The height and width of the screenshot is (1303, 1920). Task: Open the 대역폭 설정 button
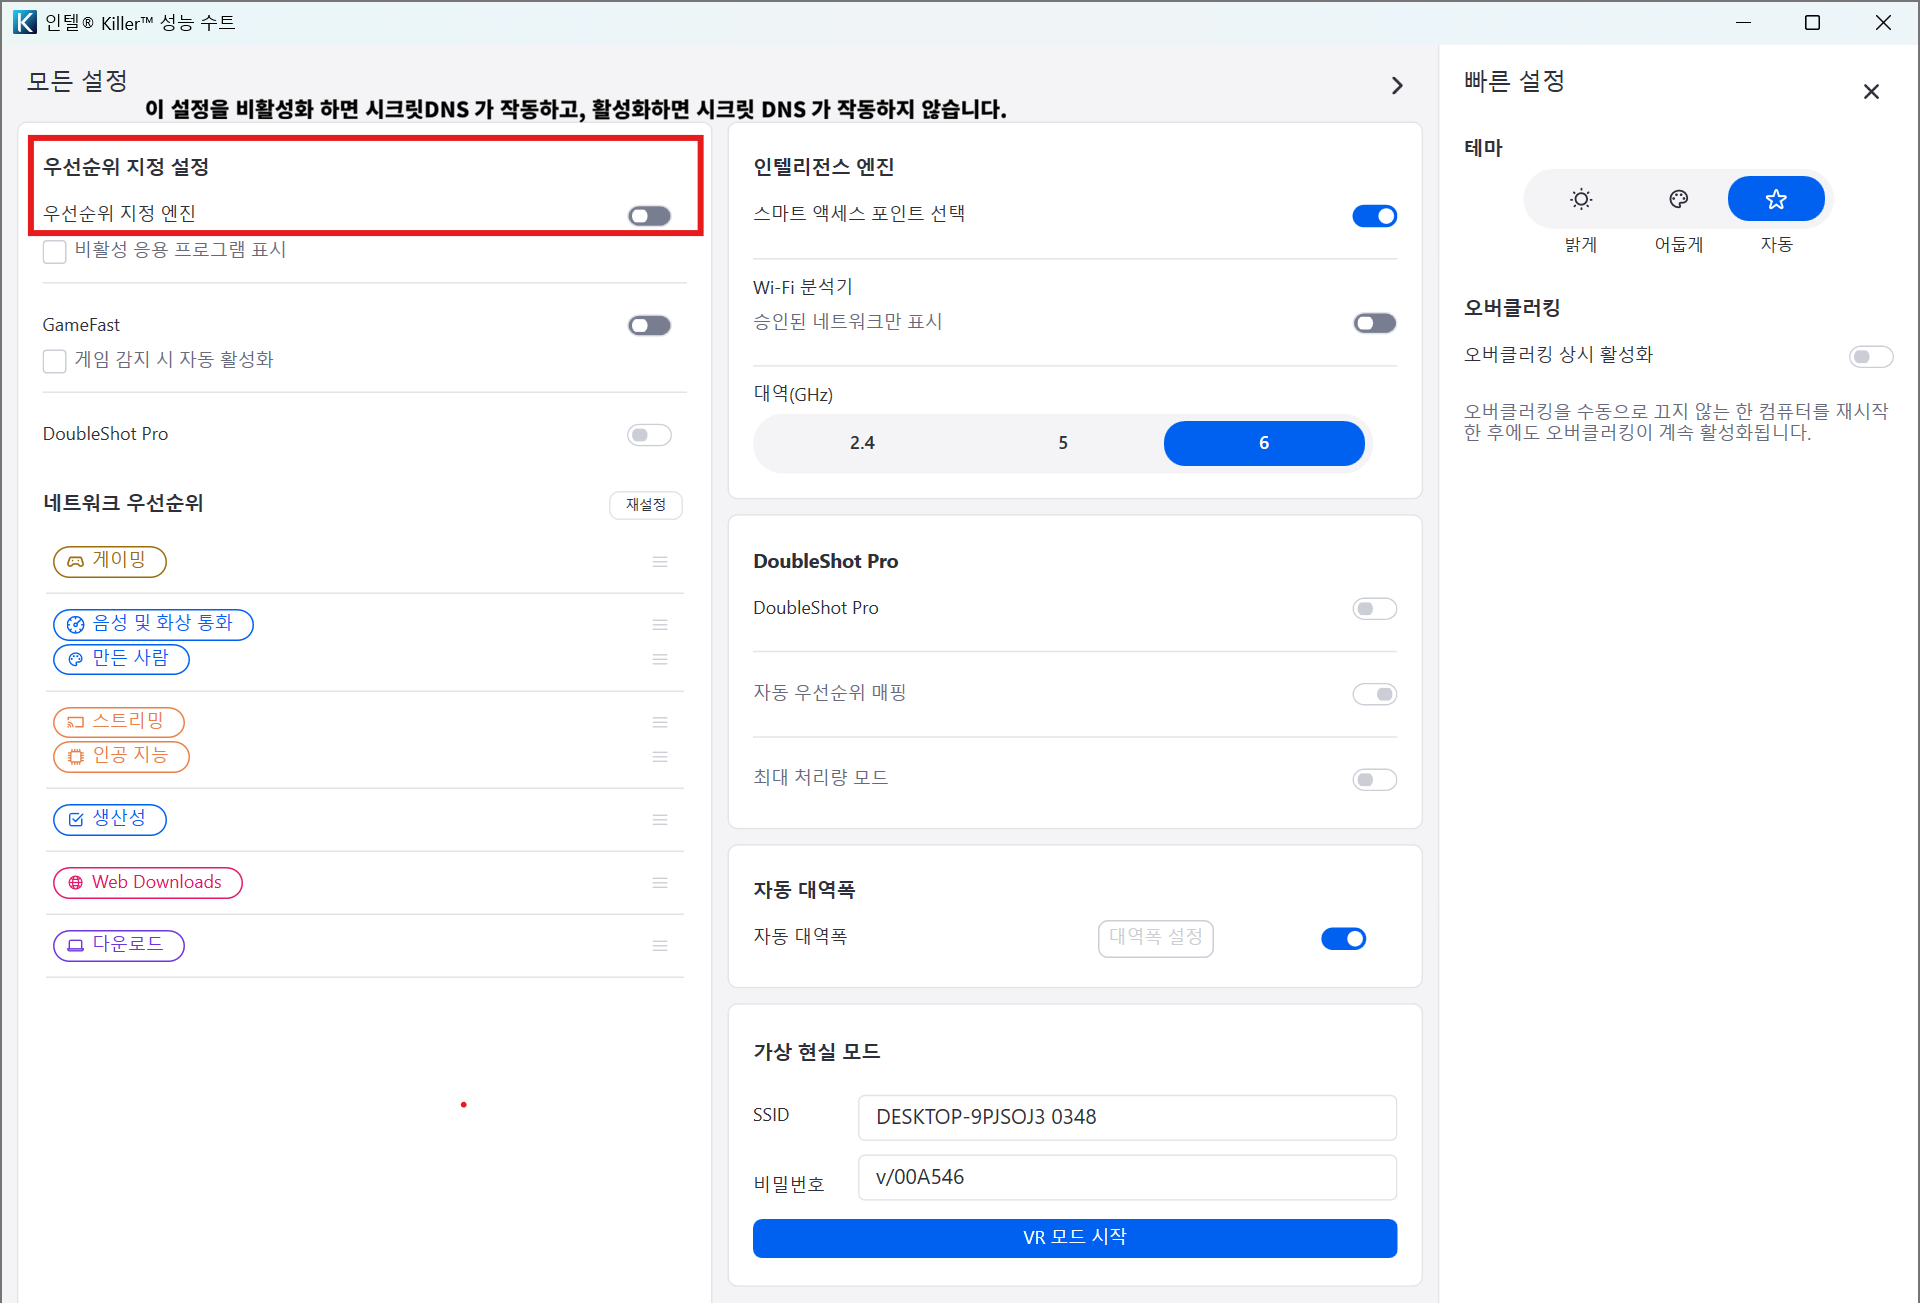click(1155, 938)
